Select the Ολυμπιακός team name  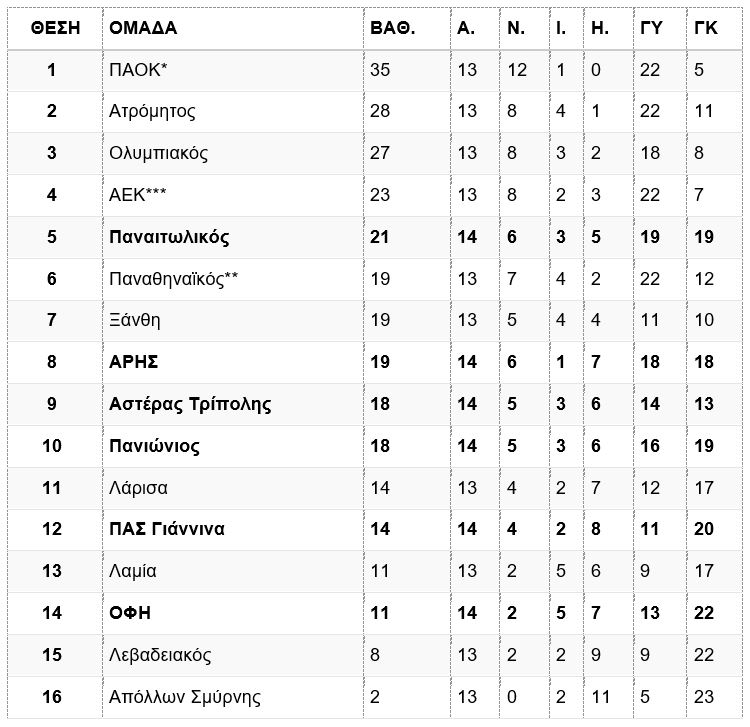[x=158, y=154]
